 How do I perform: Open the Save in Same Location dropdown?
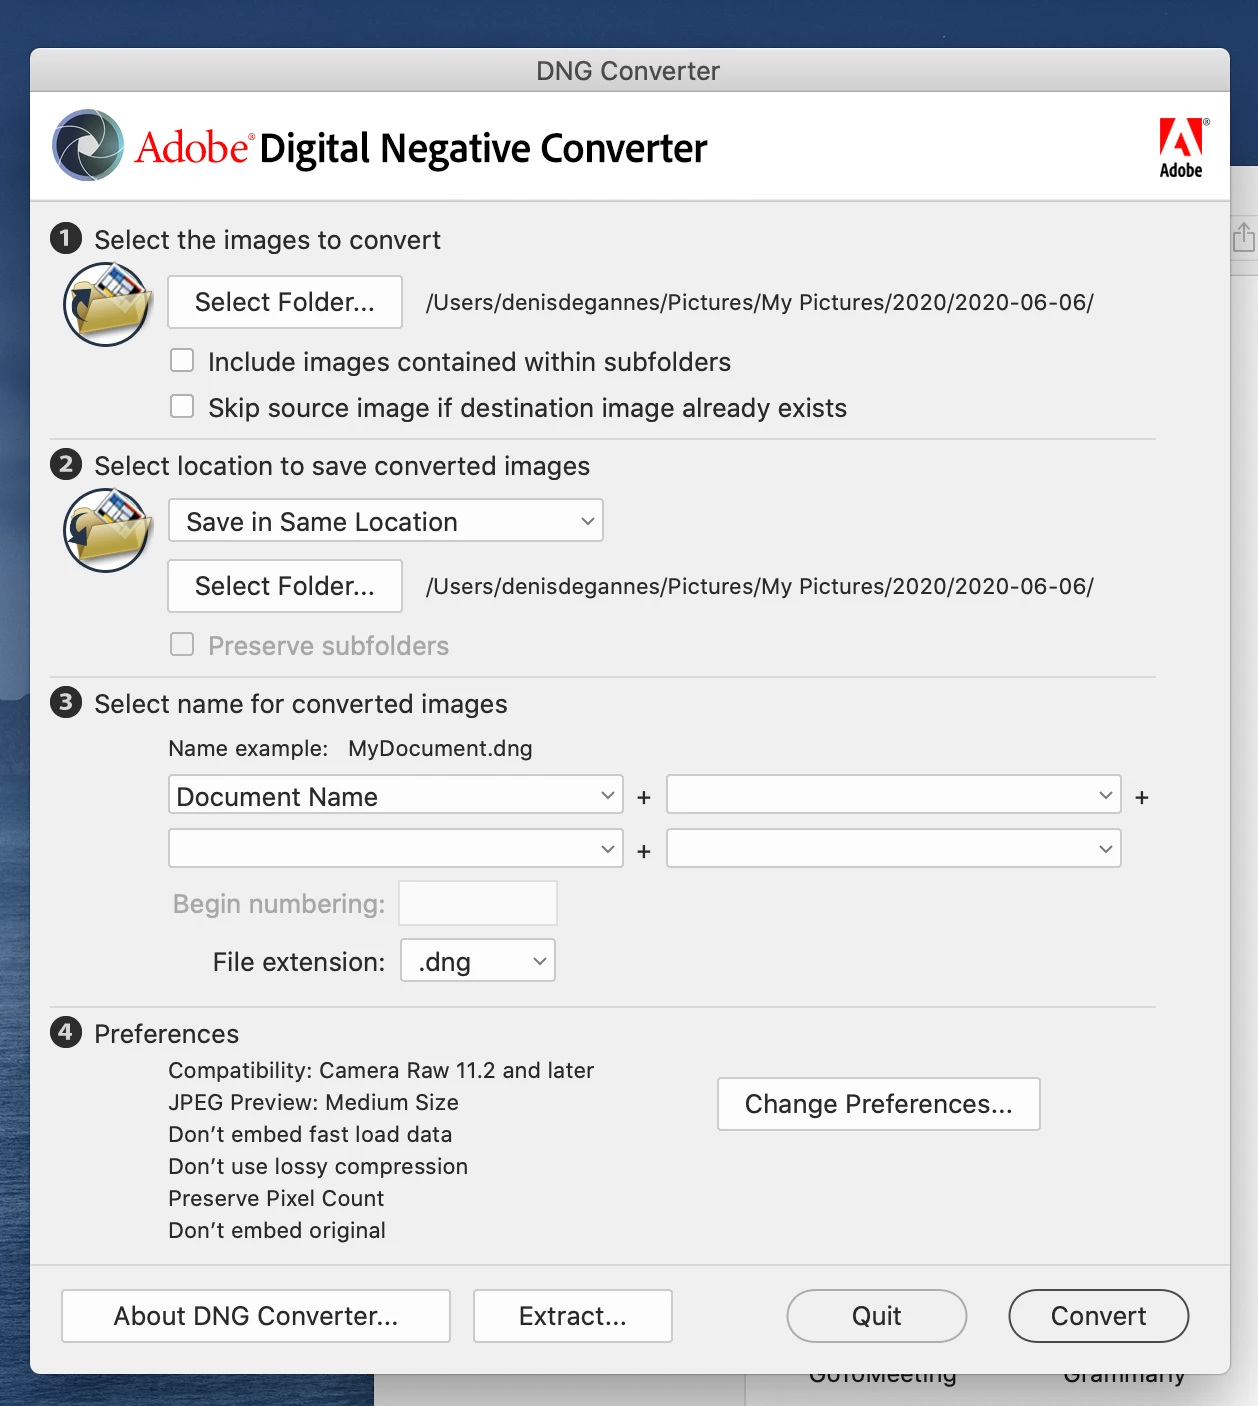click(386, 521)
